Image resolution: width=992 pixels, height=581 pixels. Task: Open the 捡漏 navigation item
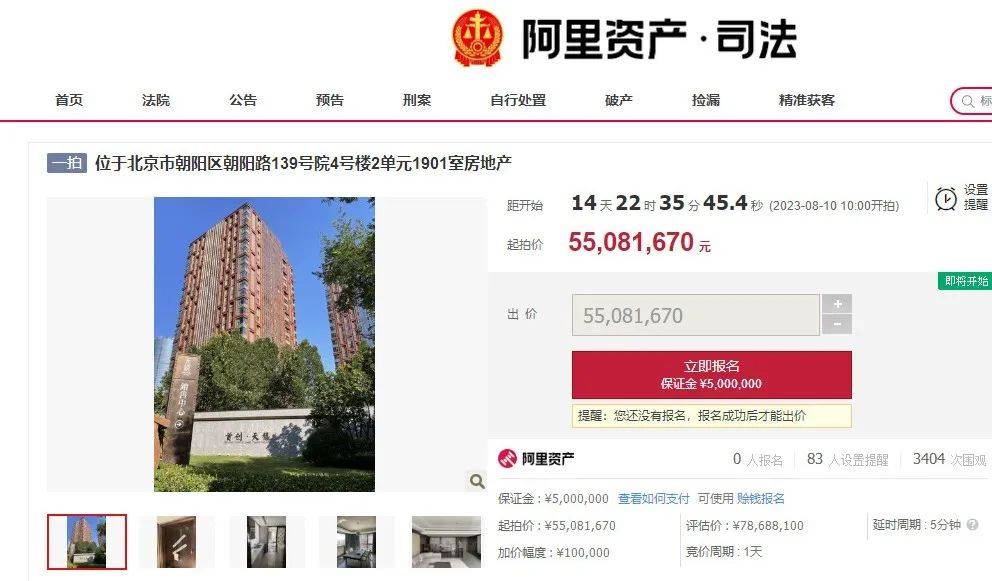click(705, 100)
